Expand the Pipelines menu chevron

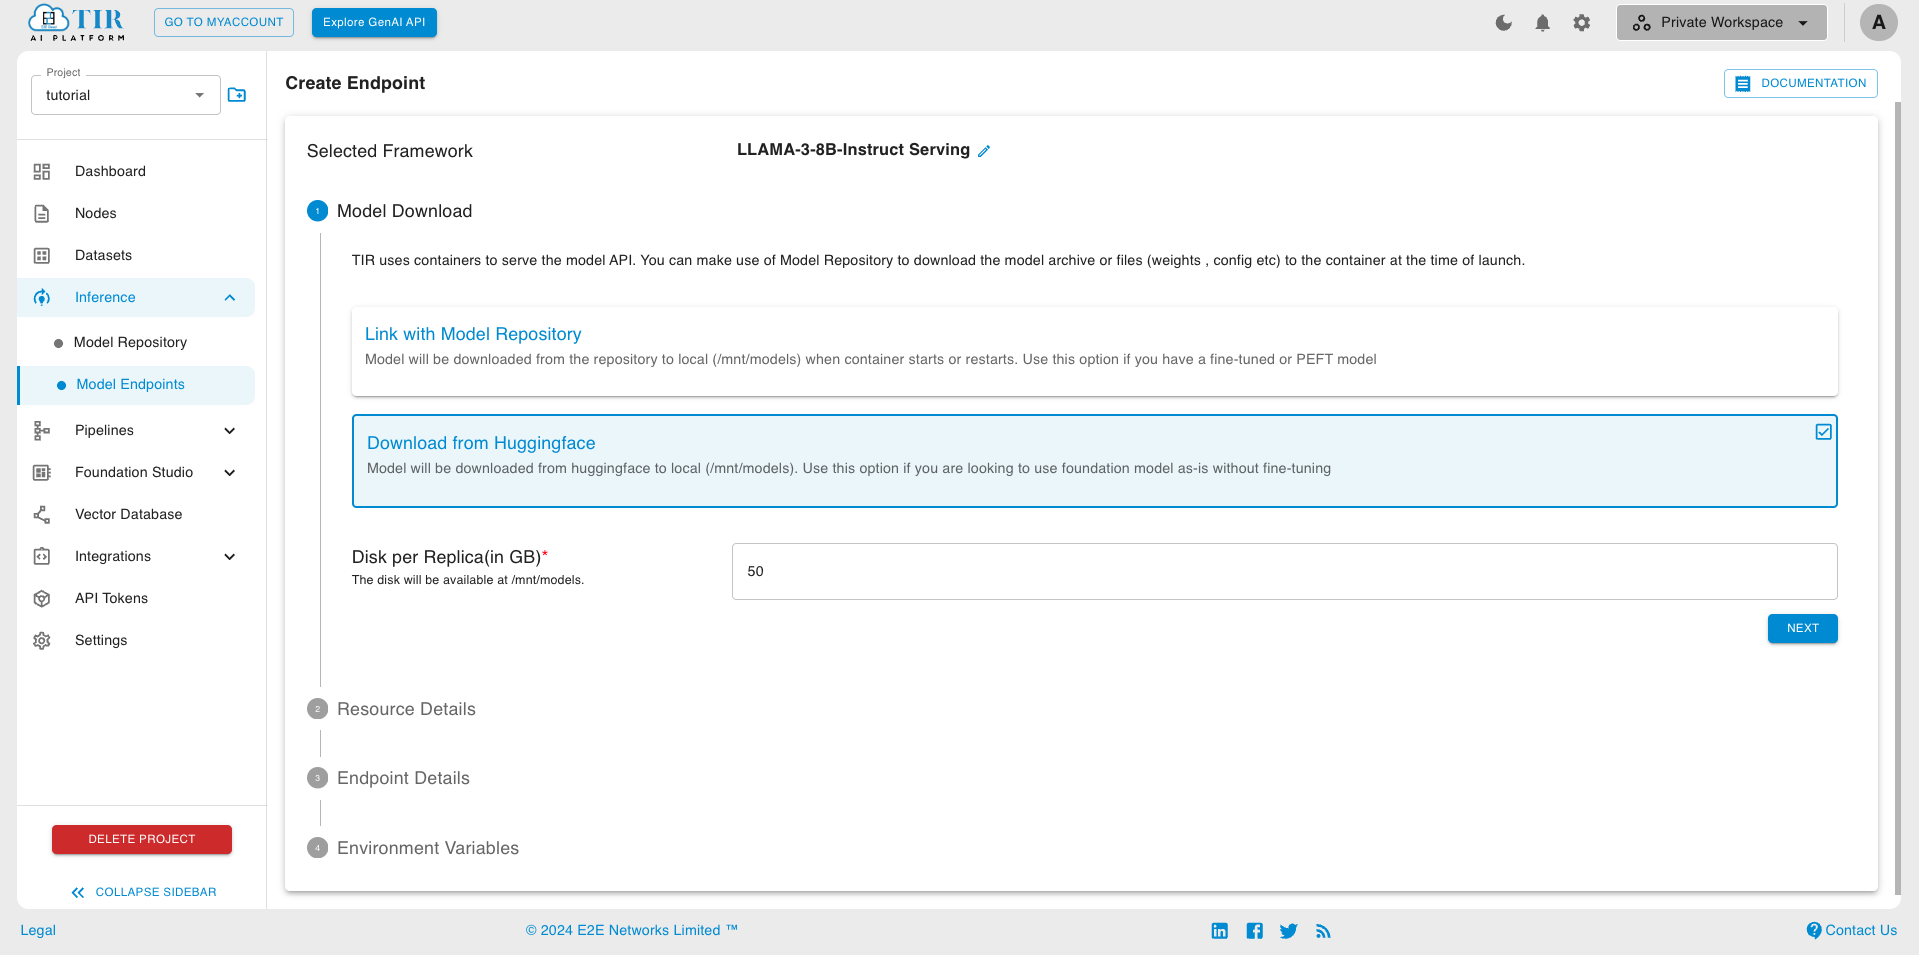coord(230,431)
